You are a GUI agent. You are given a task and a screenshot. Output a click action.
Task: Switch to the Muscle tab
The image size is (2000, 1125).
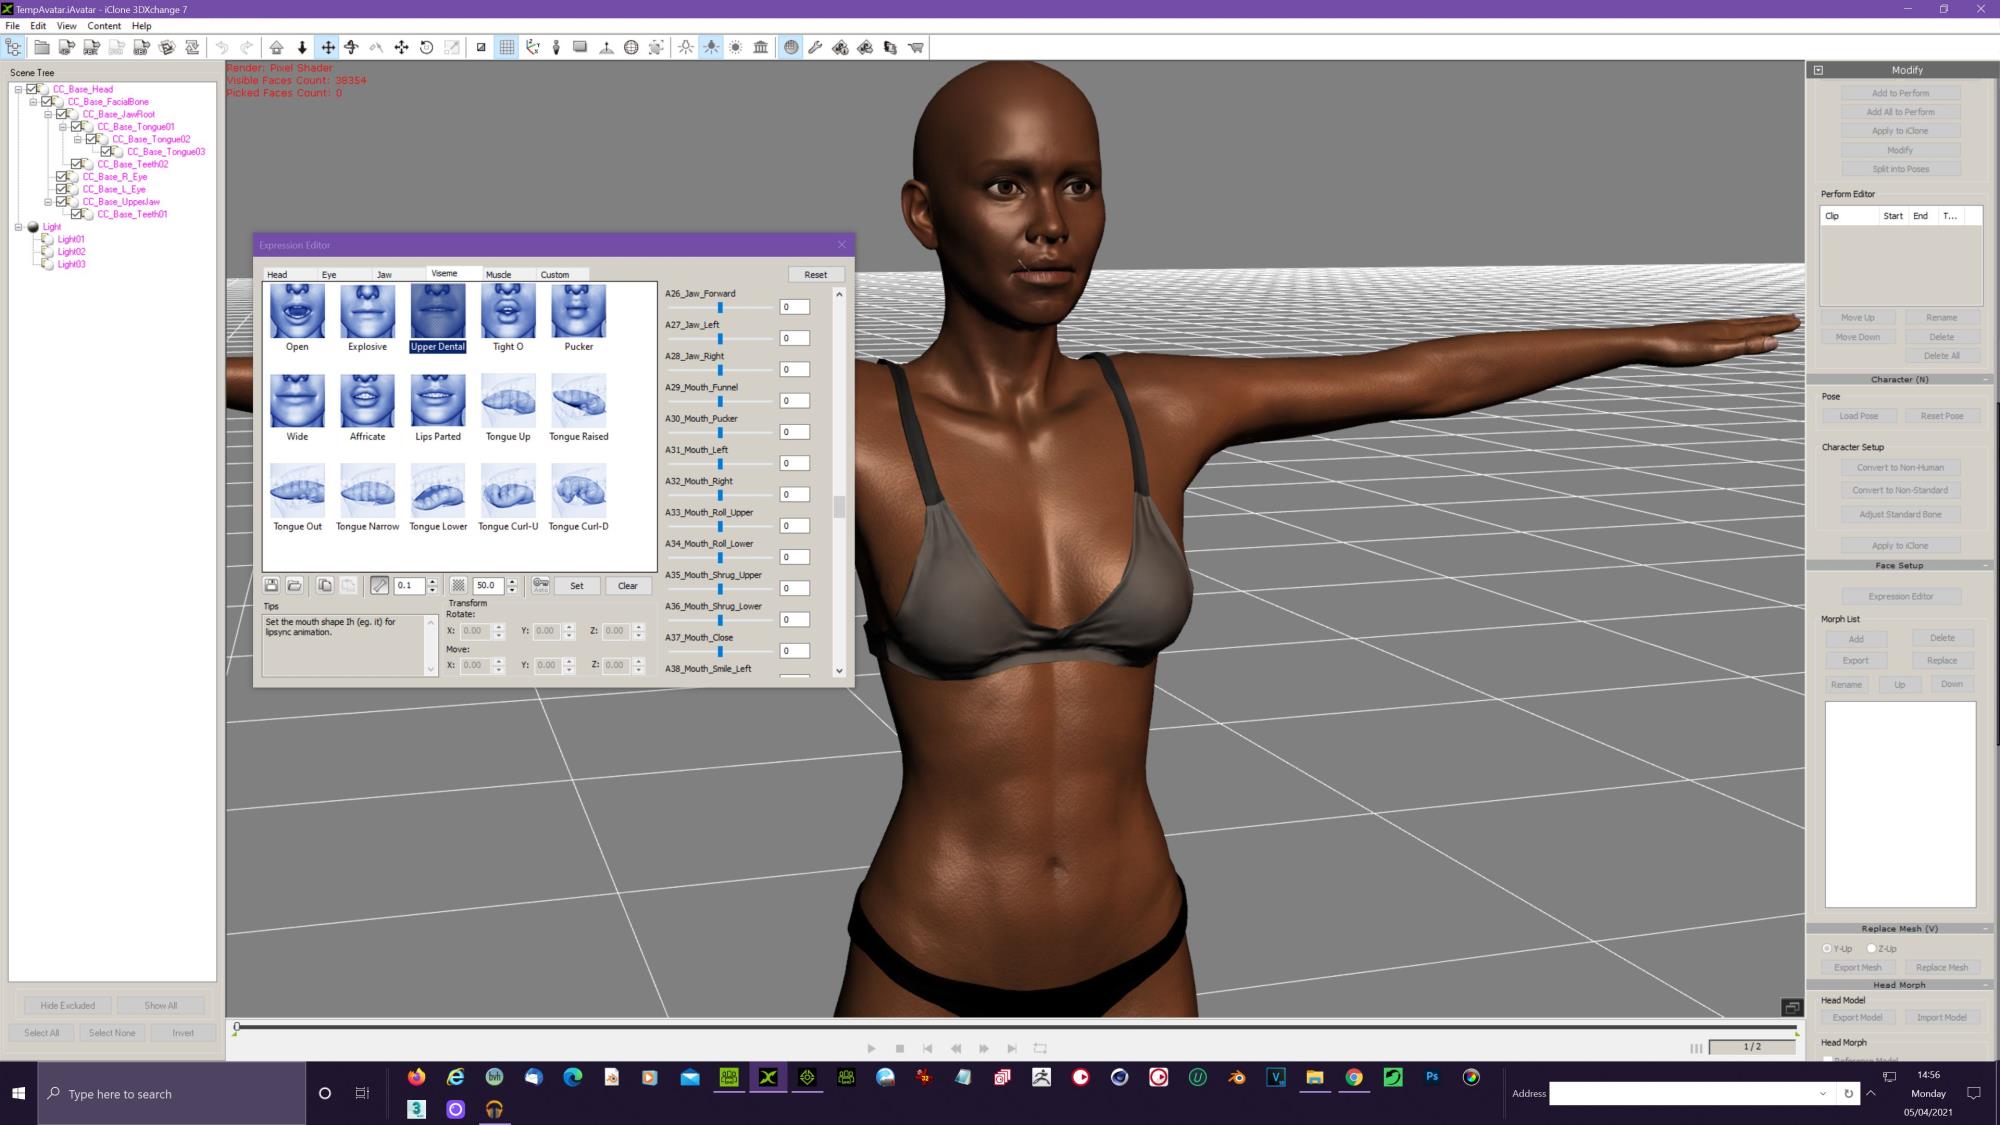498,274
